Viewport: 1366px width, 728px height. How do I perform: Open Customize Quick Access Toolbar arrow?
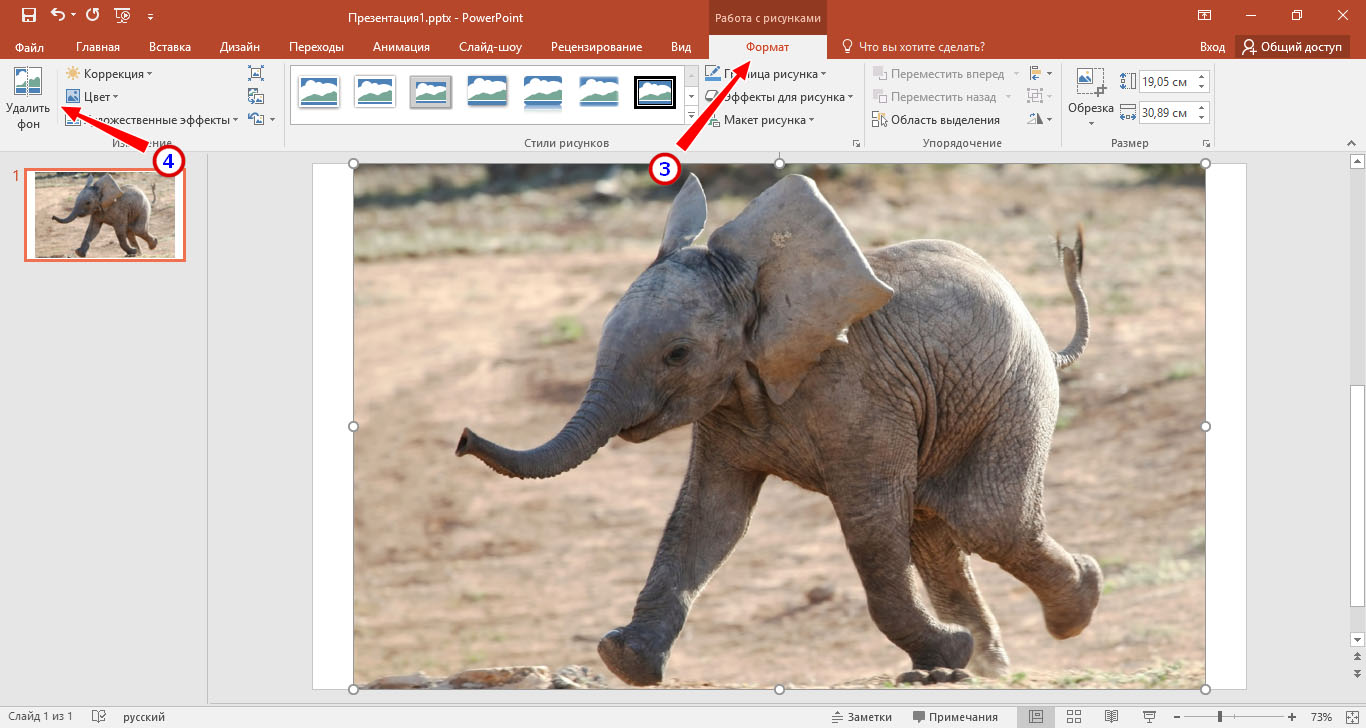click(x=150, y=17)
